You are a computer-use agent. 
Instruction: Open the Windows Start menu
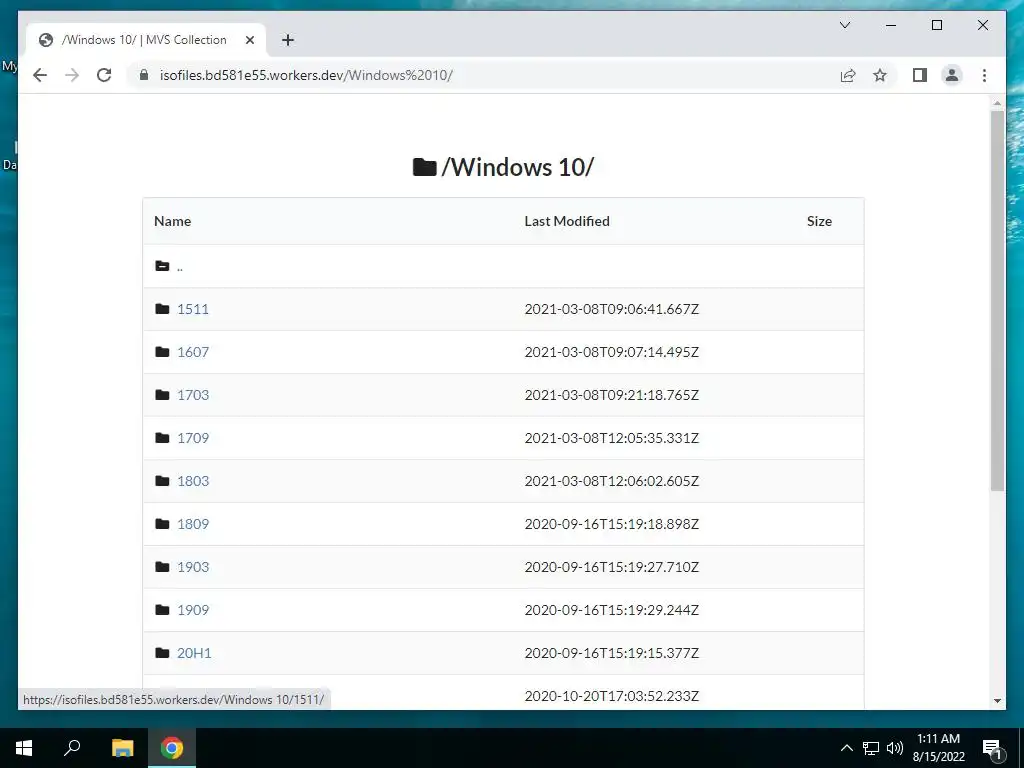point(24,748)
